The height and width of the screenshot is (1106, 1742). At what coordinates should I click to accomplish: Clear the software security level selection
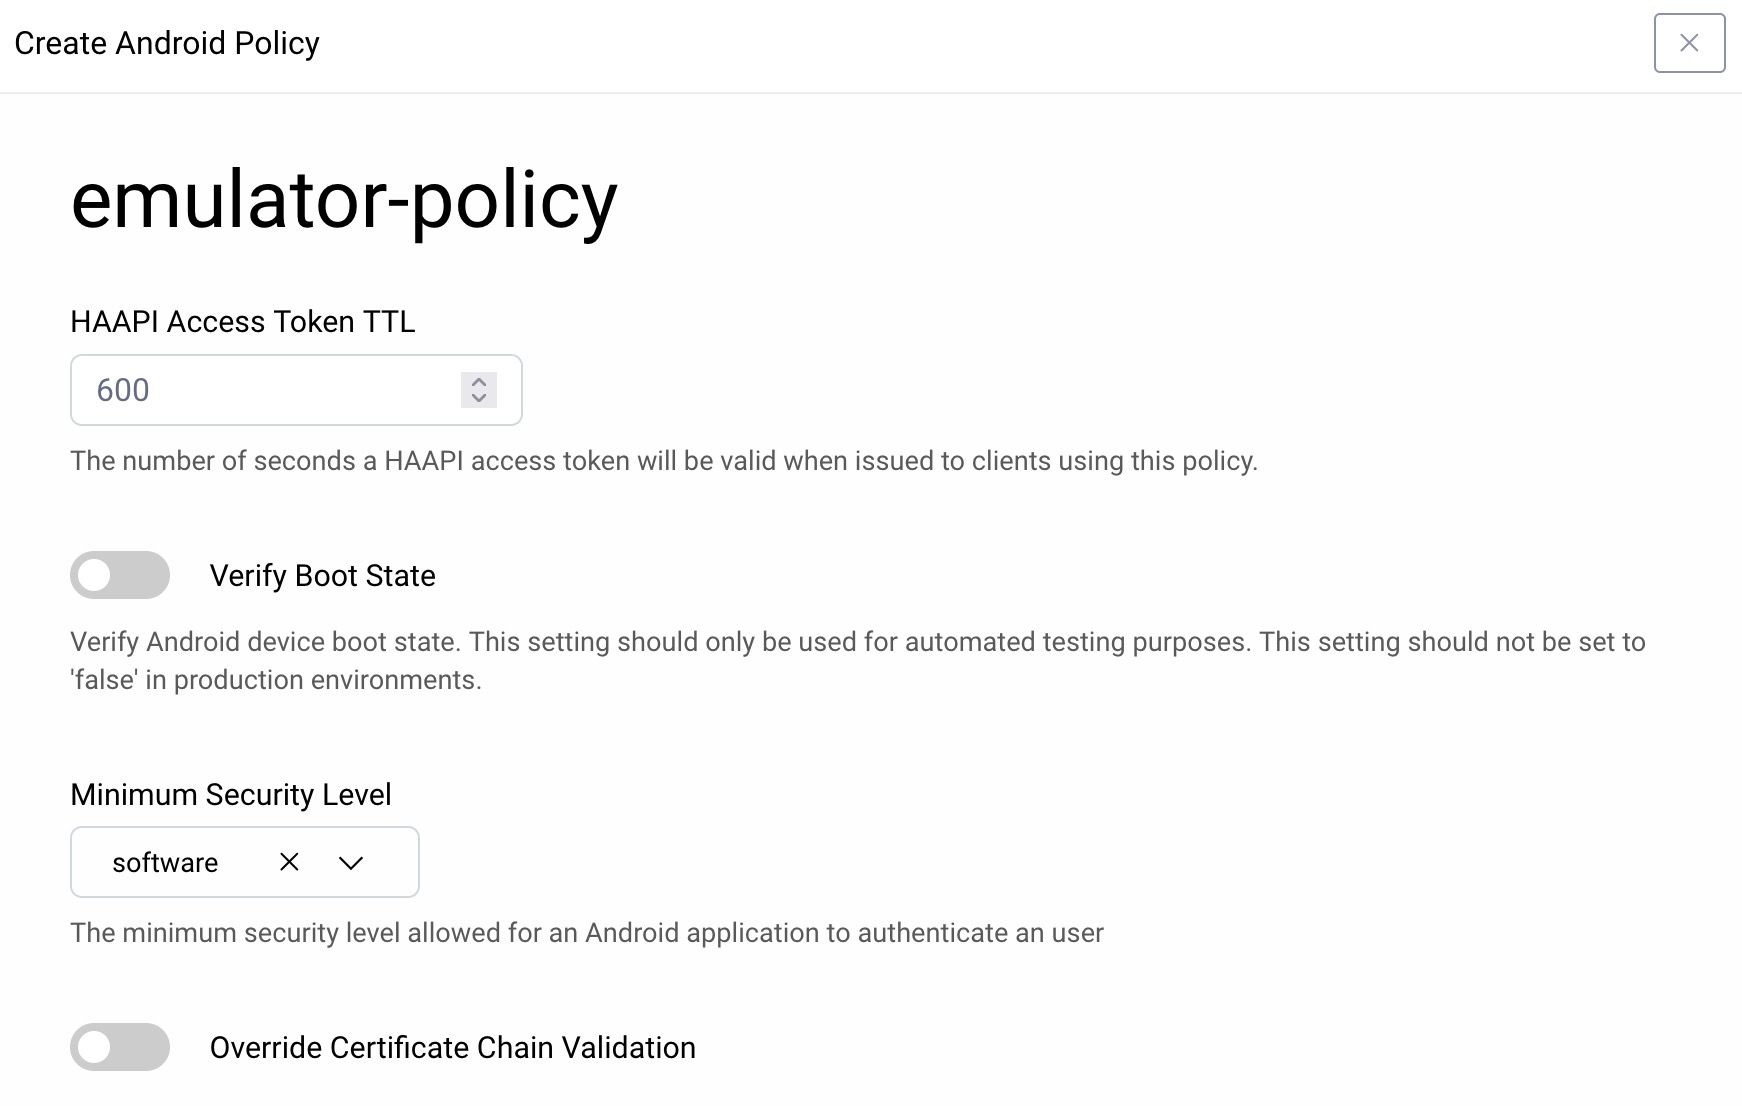tap(288, 861)
